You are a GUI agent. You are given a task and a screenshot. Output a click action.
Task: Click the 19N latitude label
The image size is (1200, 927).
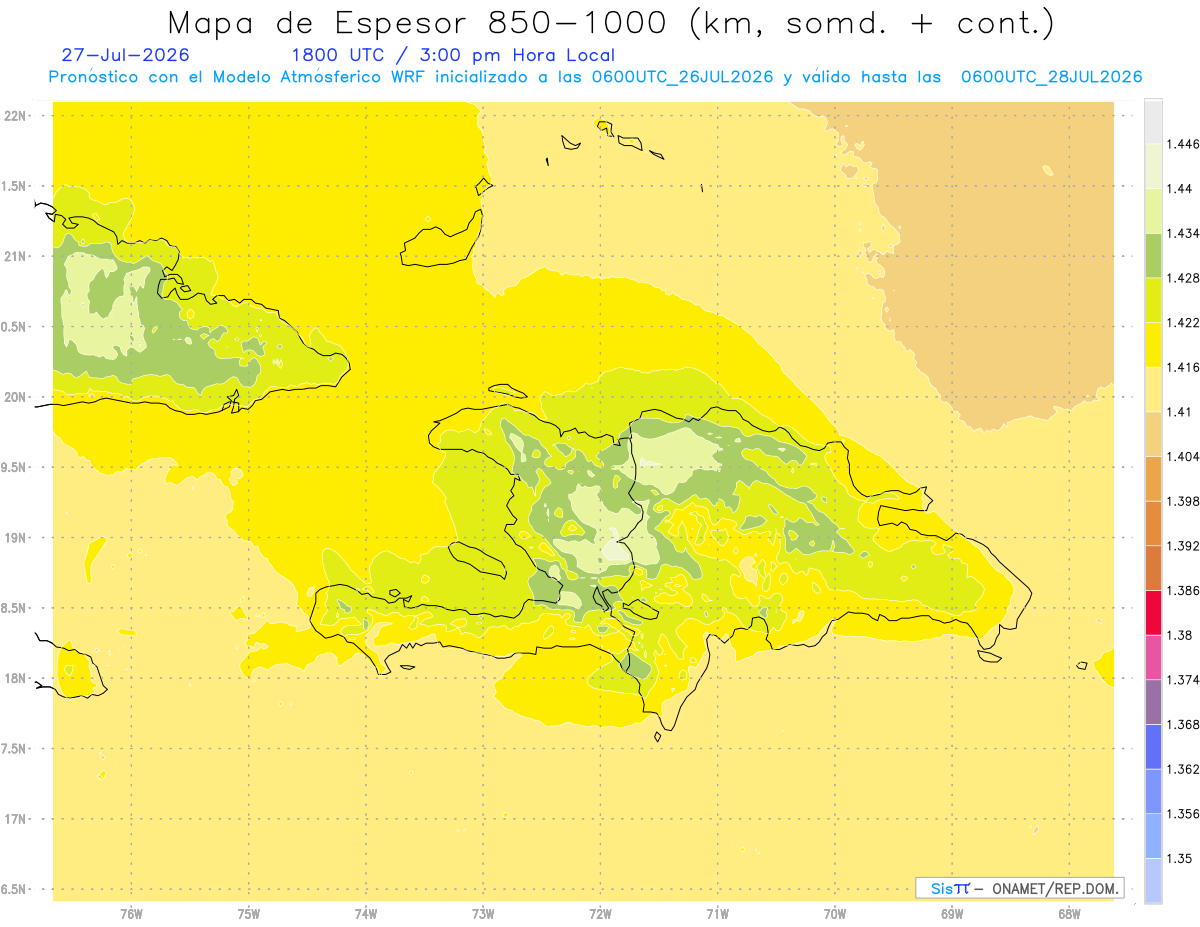(16, 538)
